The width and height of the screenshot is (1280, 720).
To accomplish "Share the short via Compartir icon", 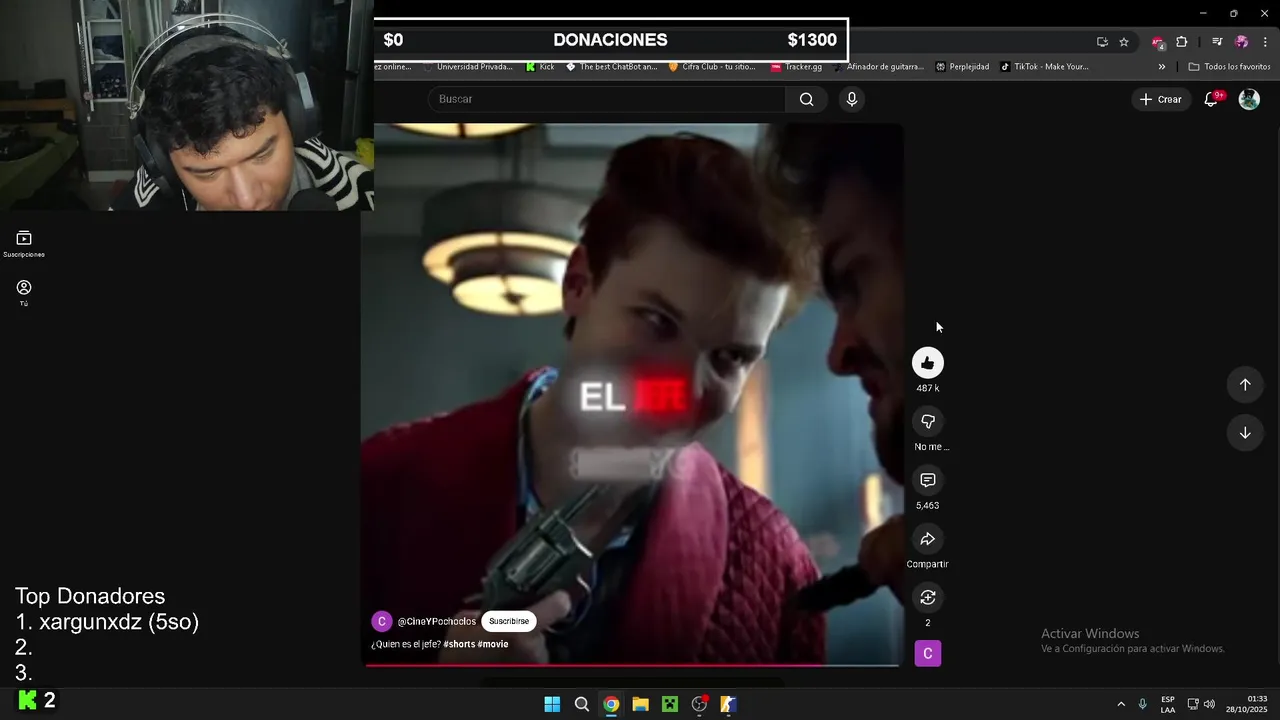I will click(927, 539).
